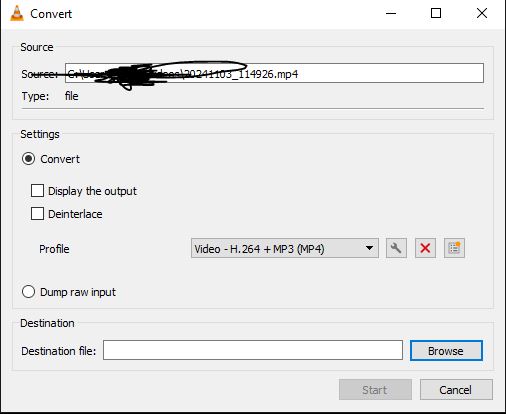This screenshot has width=506, height=414.
Task: Maximize the Convert window
Action: click(x=436, y=14)
